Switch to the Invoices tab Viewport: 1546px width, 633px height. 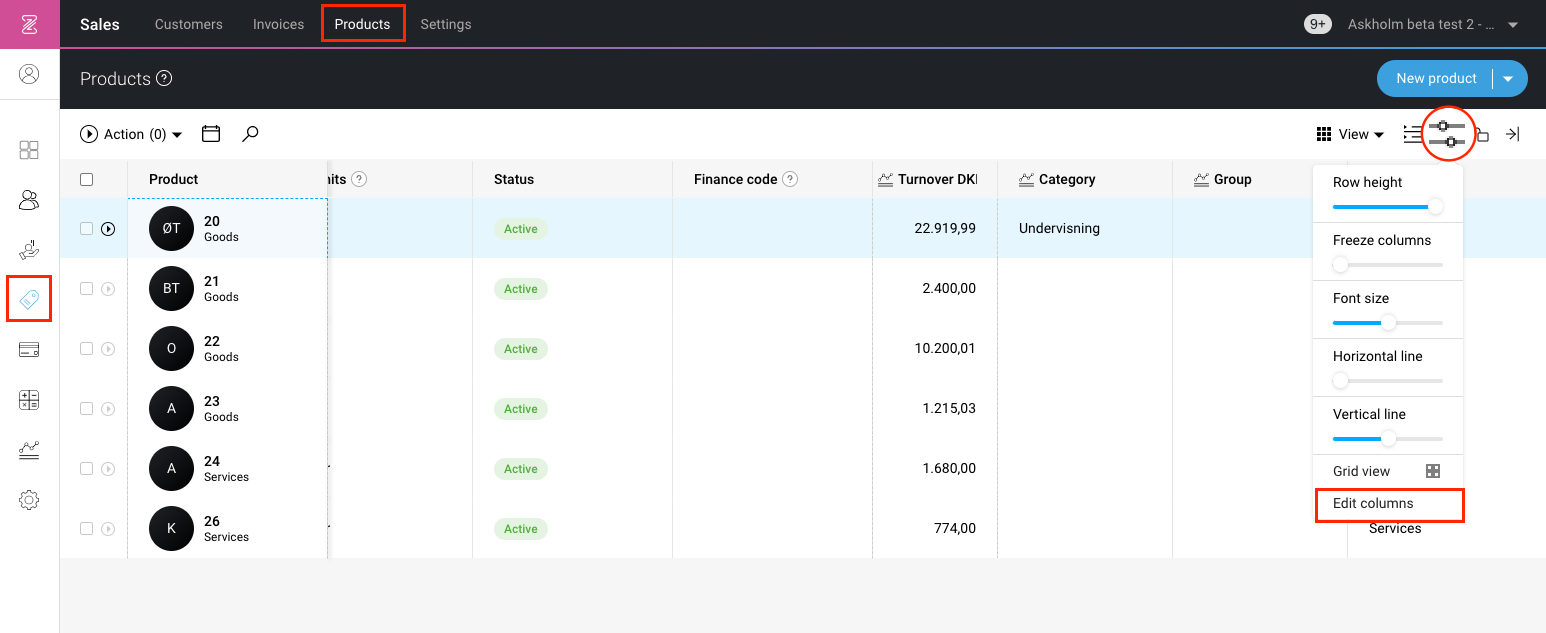(x=278, y=24)
